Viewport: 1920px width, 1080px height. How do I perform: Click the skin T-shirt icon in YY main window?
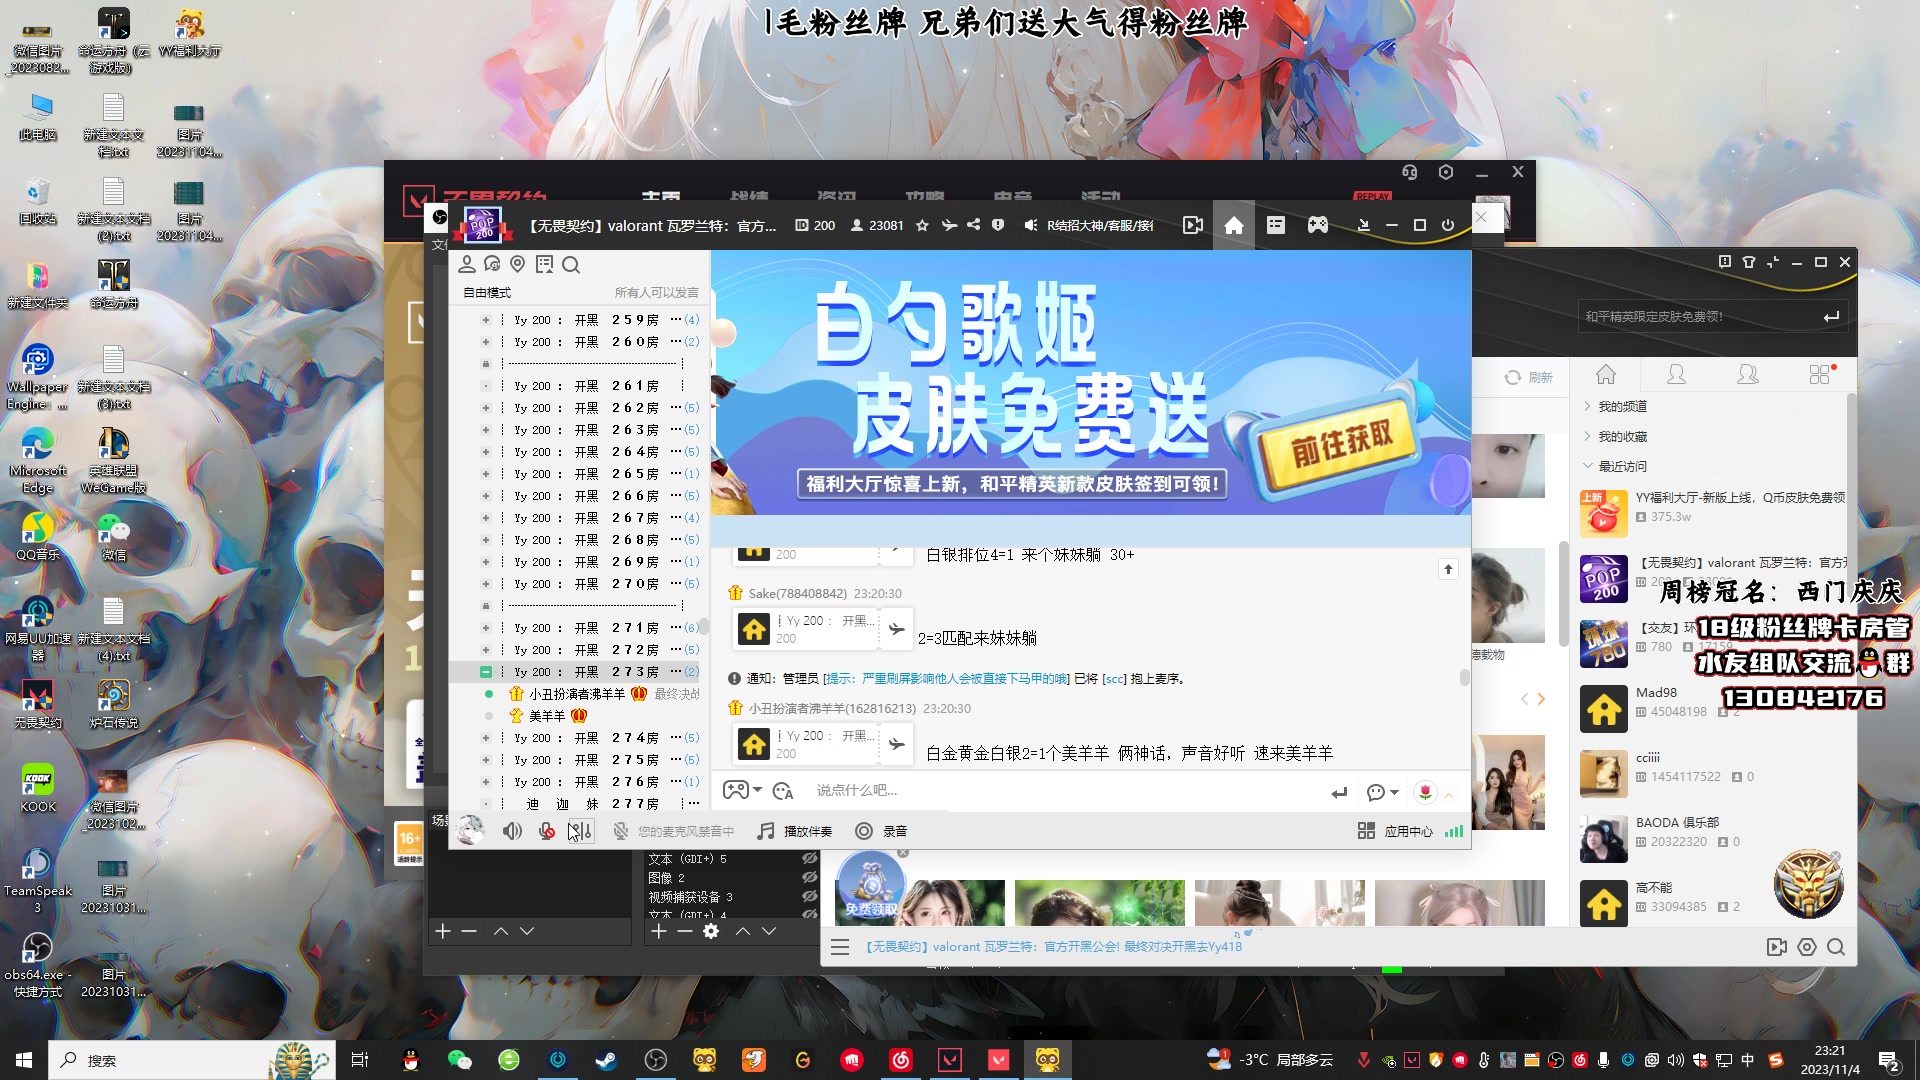[x=1749, y=262]
